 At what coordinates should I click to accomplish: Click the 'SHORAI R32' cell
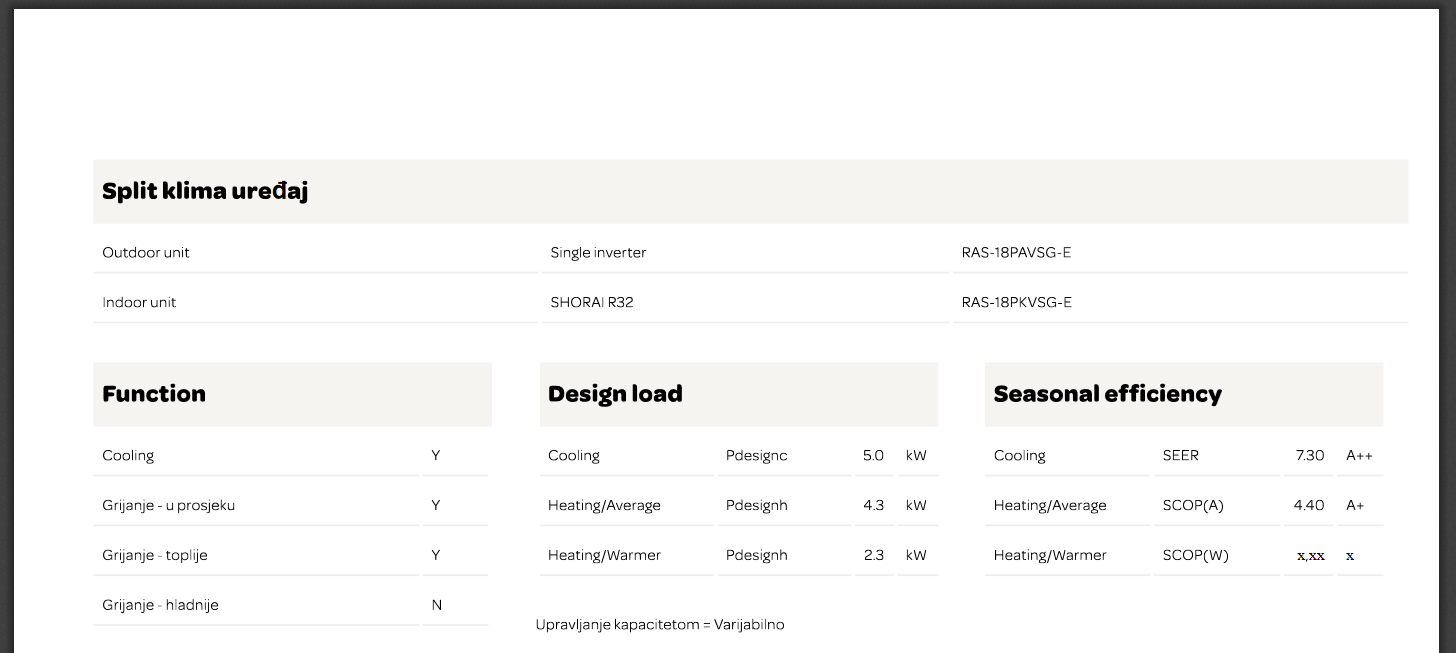[x=592, y=302]
